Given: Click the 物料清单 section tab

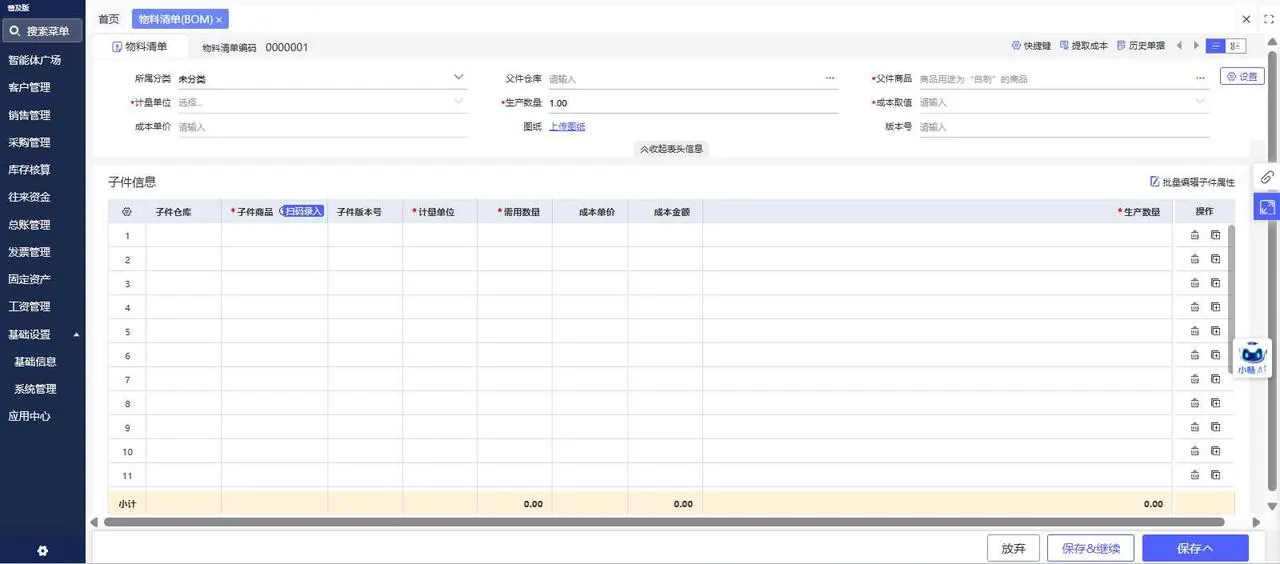Looking at the screenshot, I should (140, 46).
